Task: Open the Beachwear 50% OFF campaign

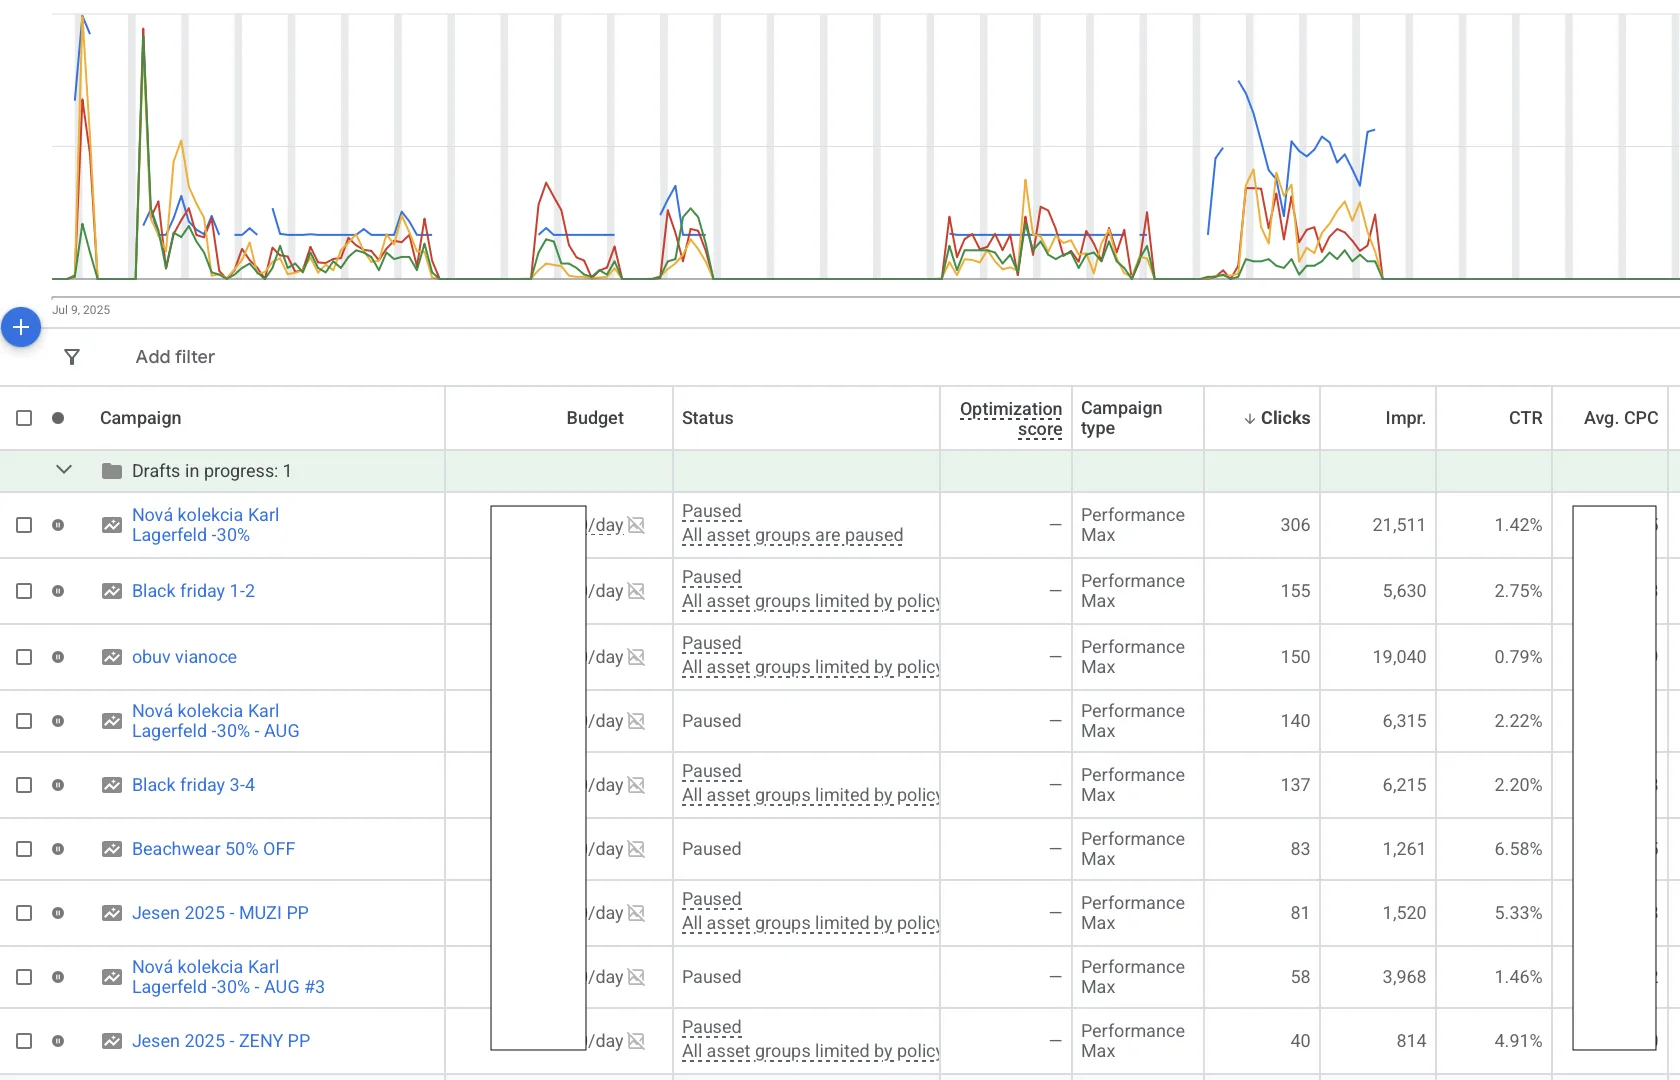Action: pos(214,849)
